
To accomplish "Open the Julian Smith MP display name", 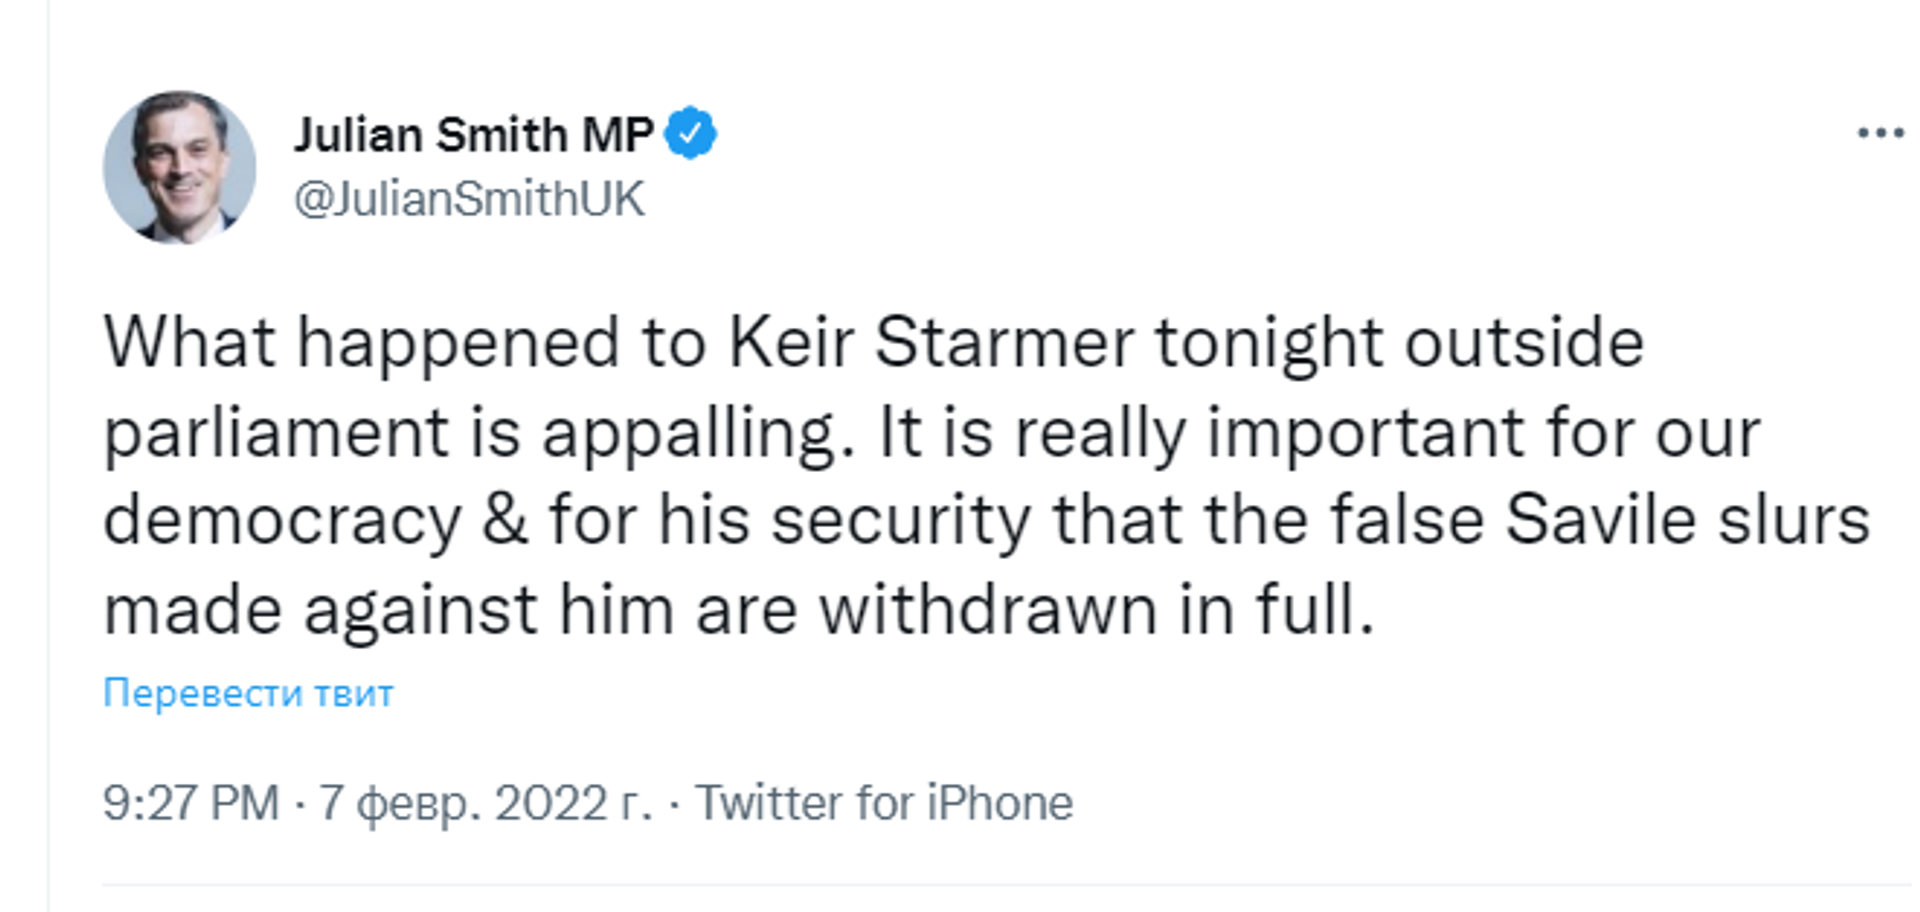I will [x=473, y=134].
